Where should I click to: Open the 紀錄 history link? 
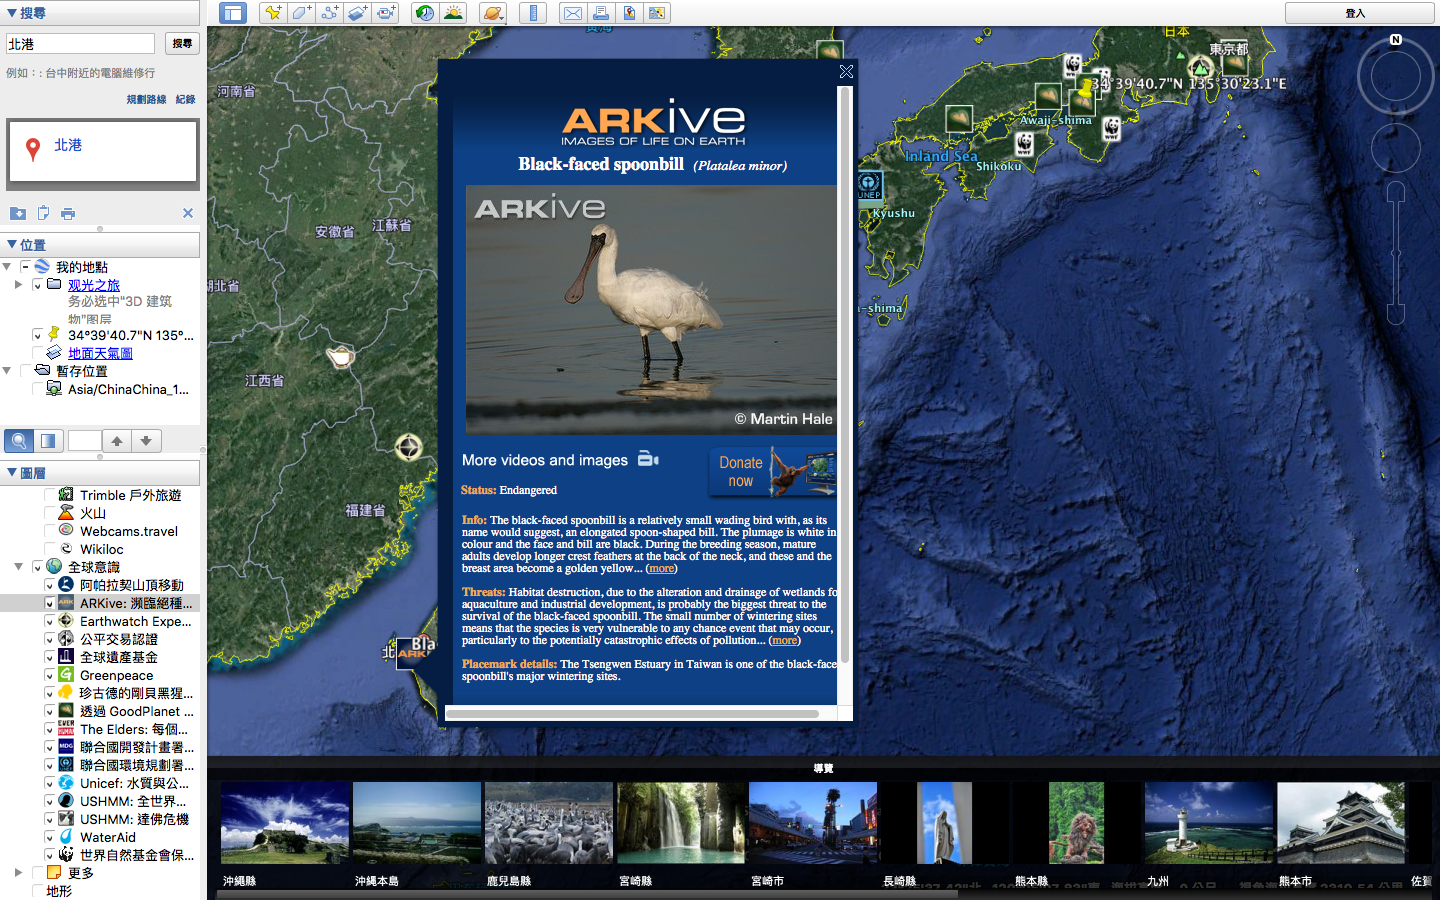click(x=186, y=100)
